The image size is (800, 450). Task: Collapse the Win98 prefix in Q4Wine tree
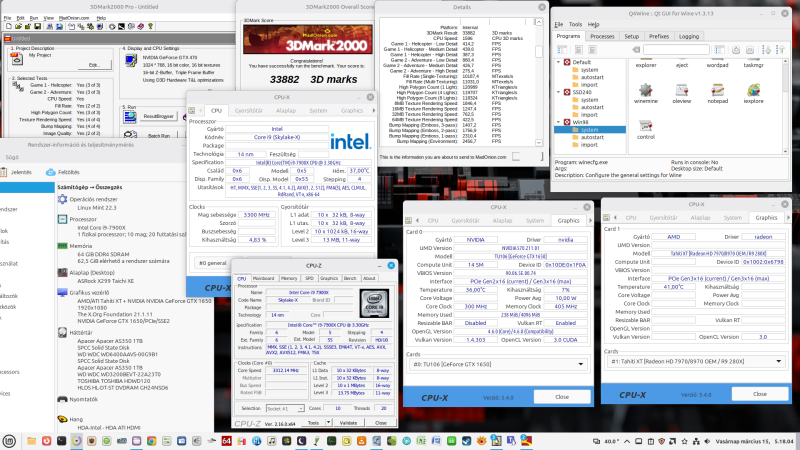pyautogui.click(x=559, y=122)
